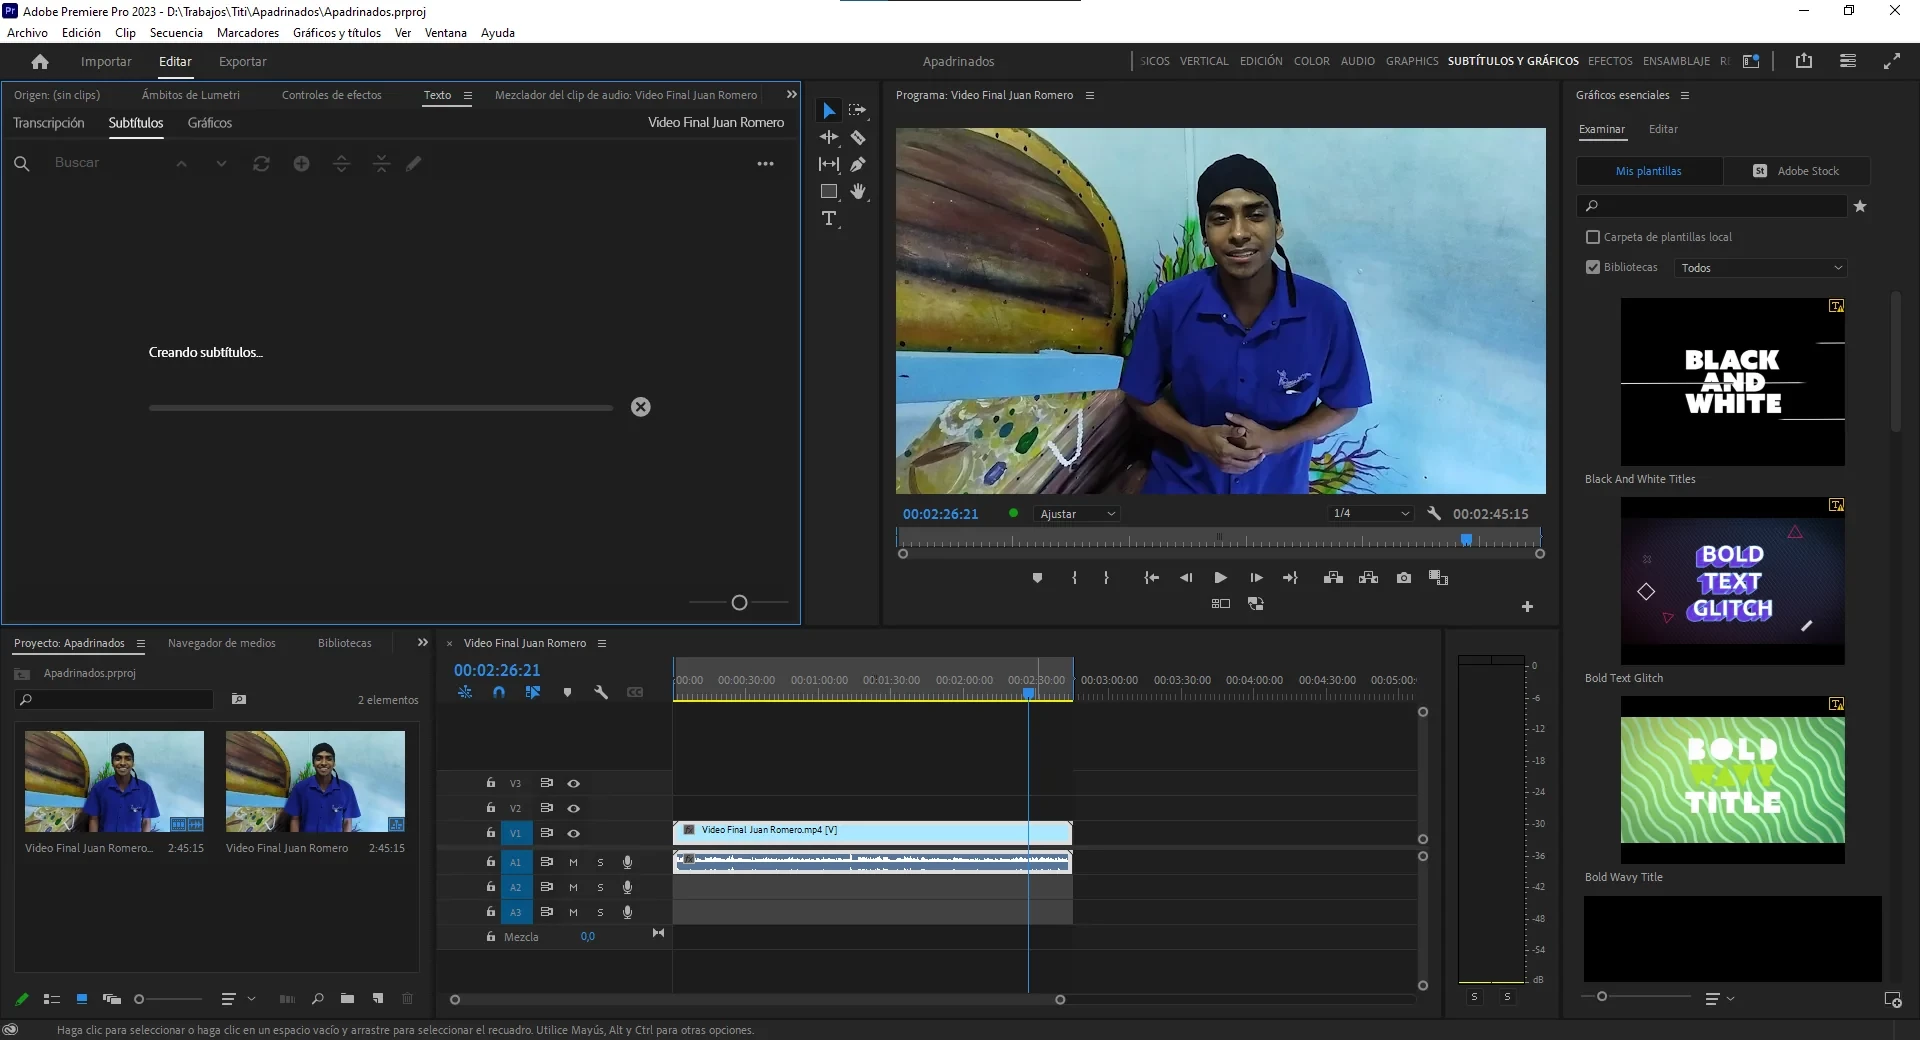
Task: Expand the Todos libraries dropdown
Action: (1760, 268)
